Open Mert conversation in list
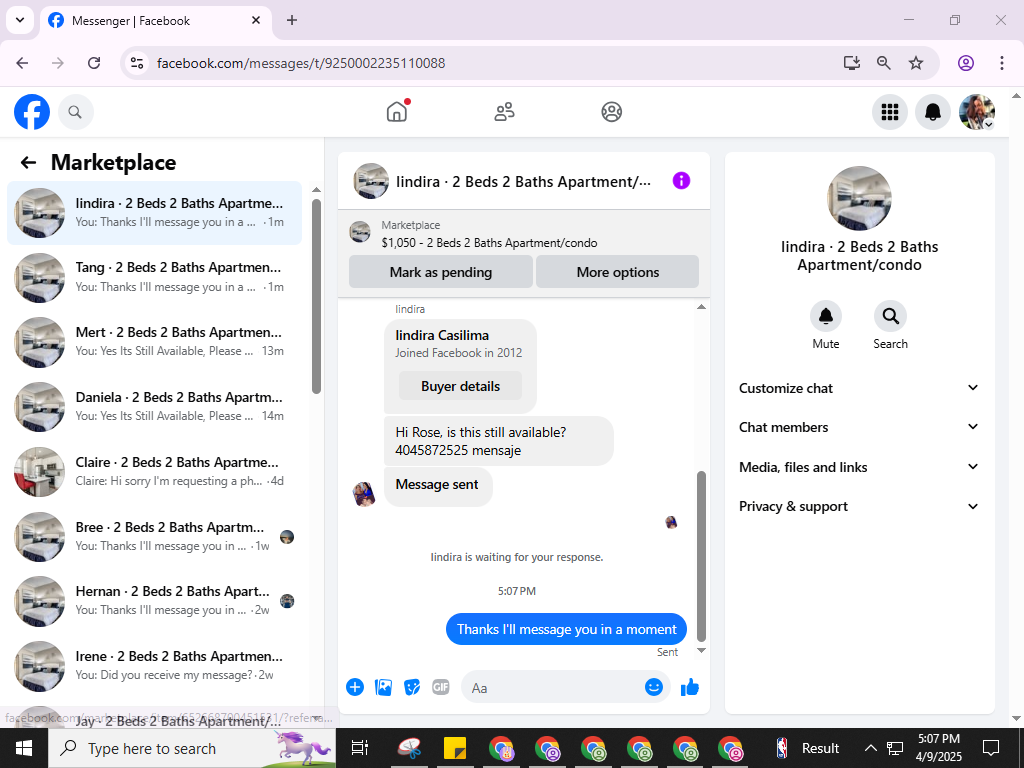 (155, 342)
